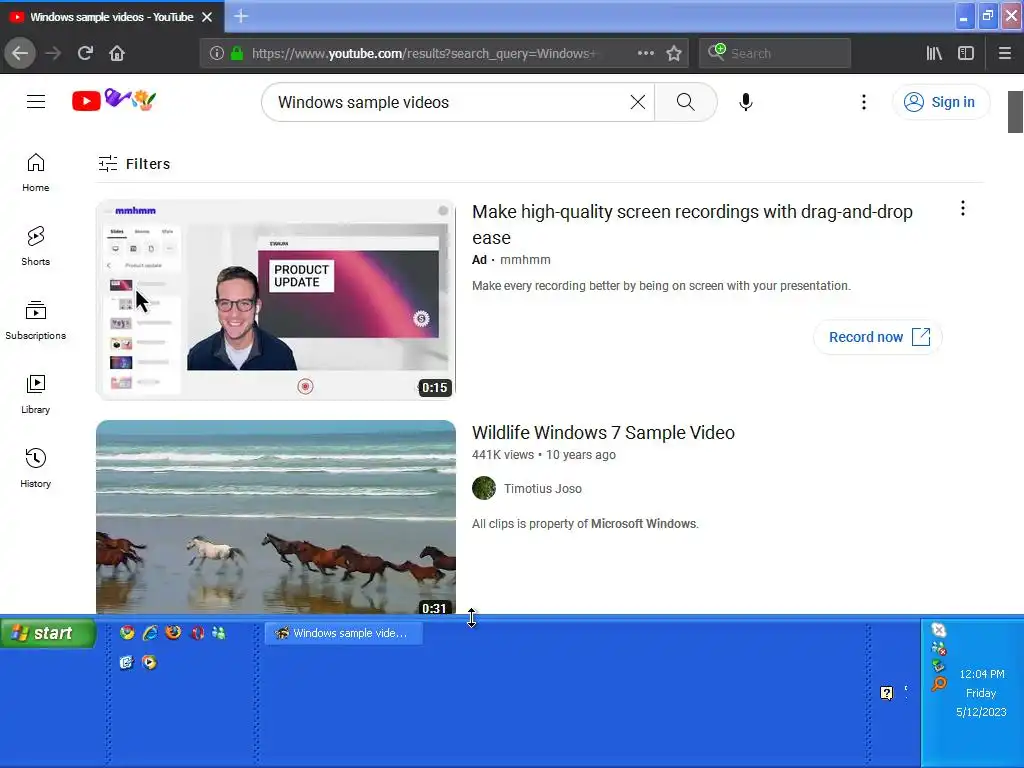Click Timotius Joso channel avatar

[x=484, y=488]
